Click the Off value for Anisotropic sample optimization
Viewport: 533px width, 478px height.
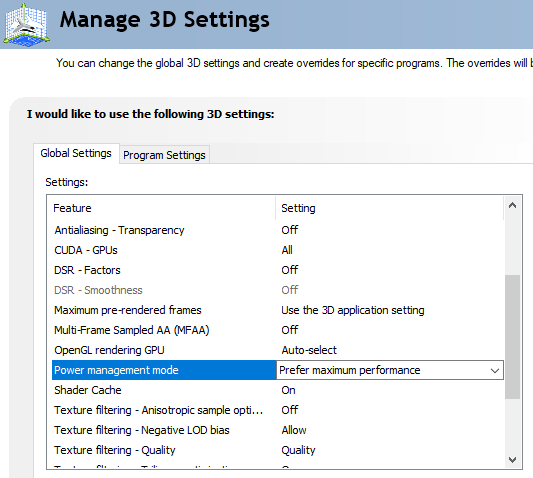tap(290, 410)
